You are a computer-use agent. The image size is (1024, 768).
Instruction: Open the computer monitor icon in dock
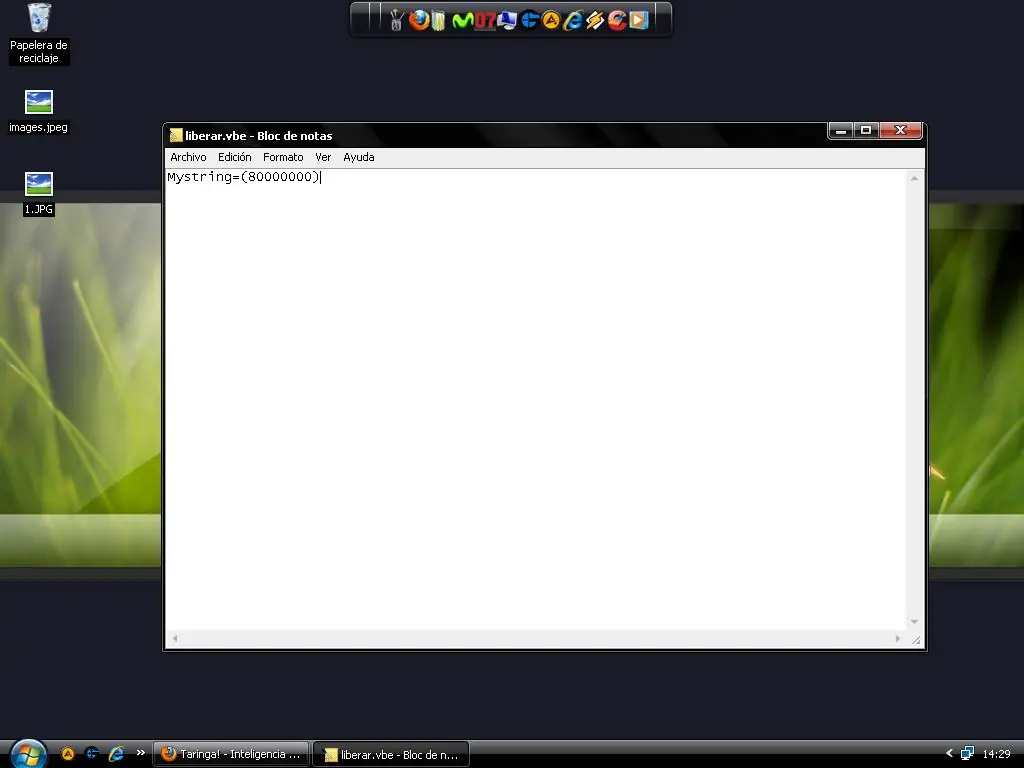[507, 21]
